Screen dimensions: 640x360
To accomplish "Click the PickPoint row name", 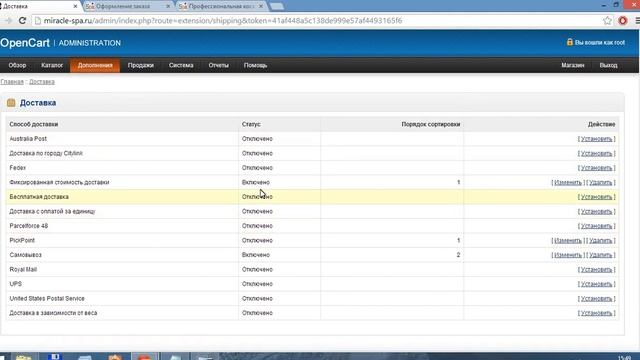I will click(x=22, y=240).
